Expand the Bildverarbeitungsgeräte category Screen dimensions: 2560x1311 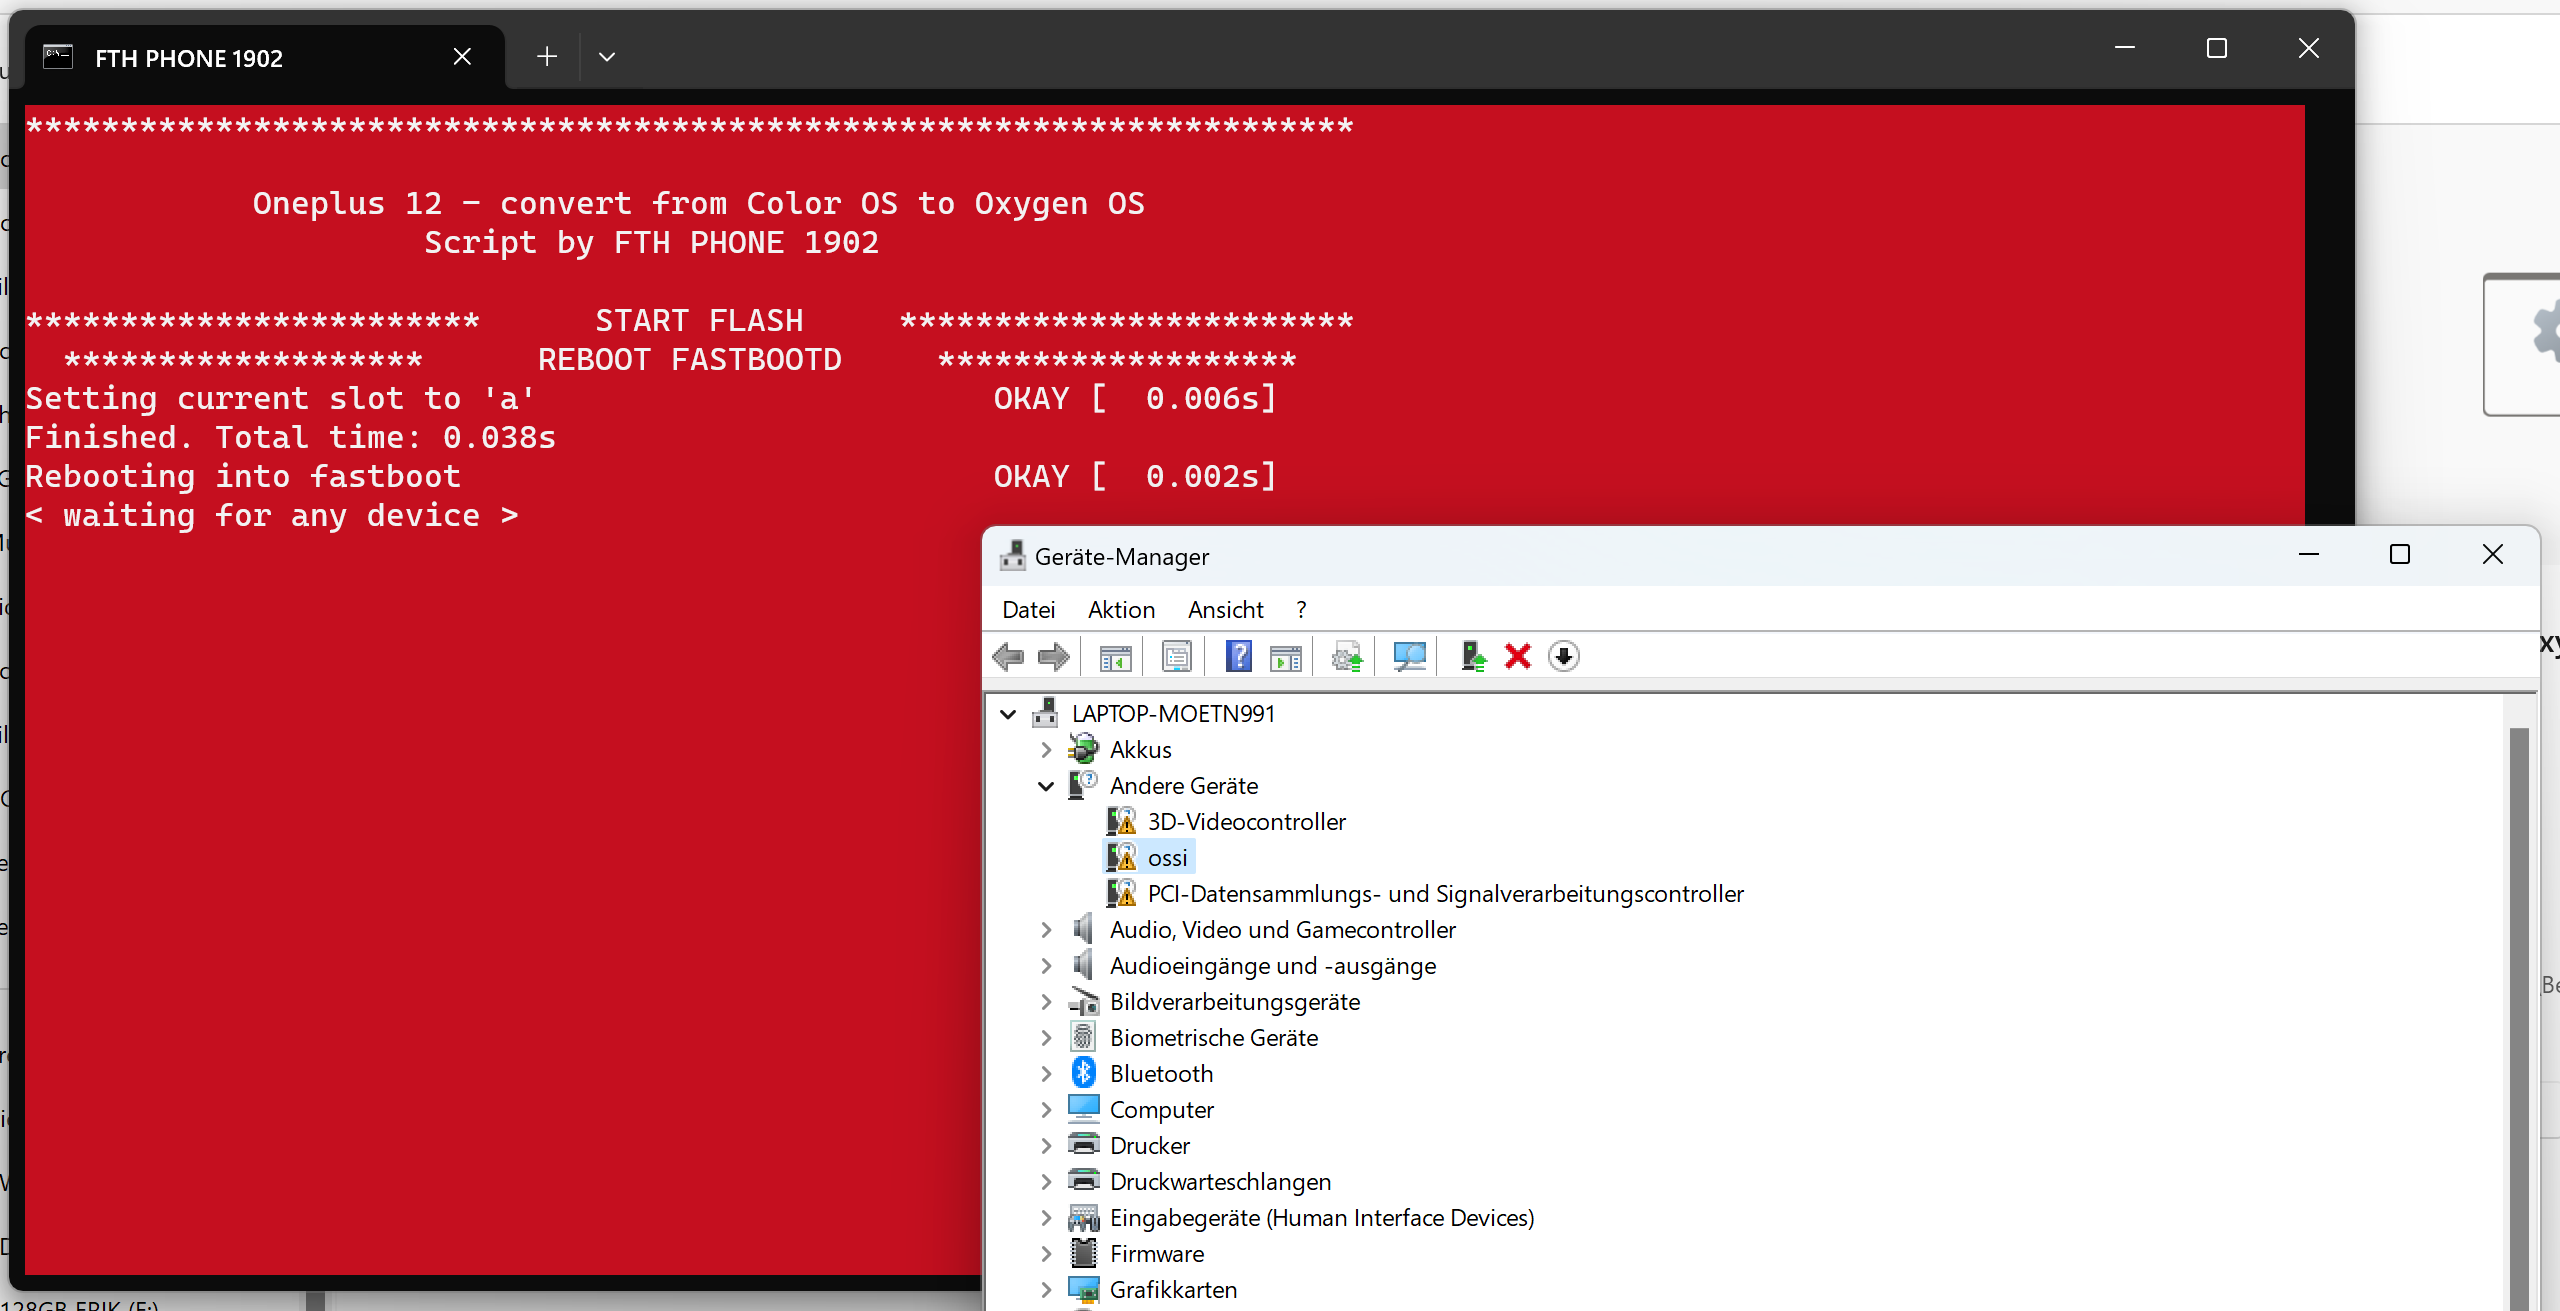(x=1046, y=1002)
